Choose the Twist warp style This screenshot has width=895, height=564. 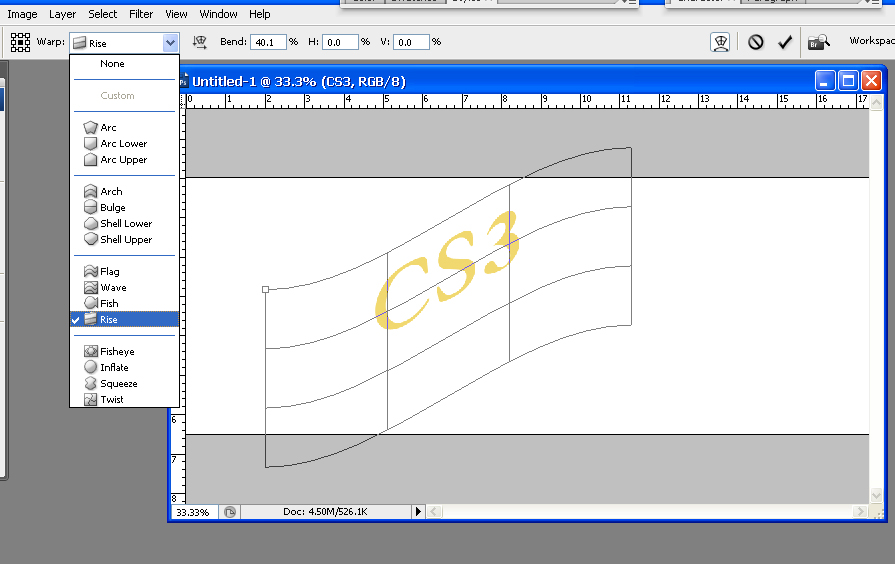[124, 399]
